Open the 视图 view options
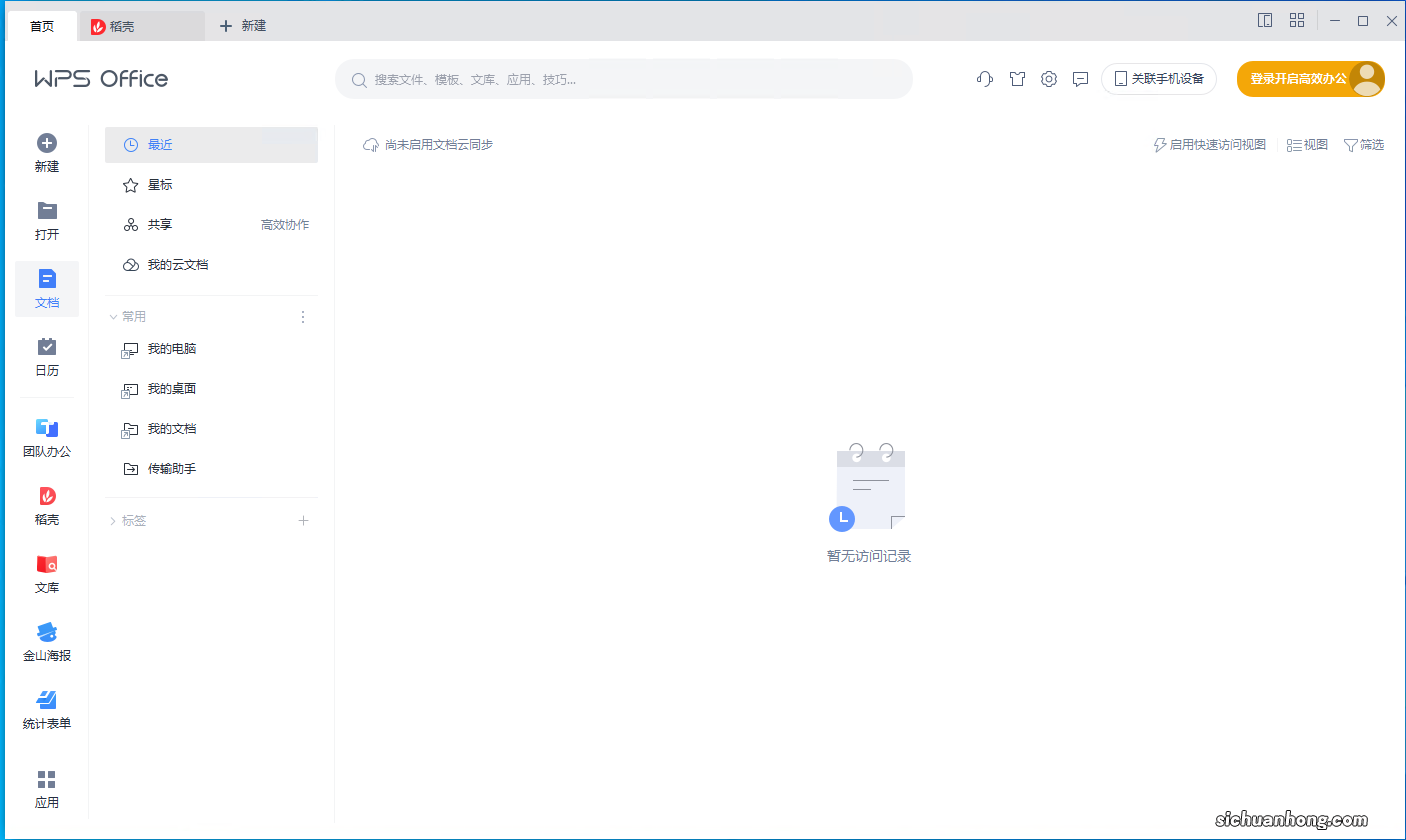The width and height of the screenshot is (1406, 840). pyautogui.click(x=1308, y=145)
